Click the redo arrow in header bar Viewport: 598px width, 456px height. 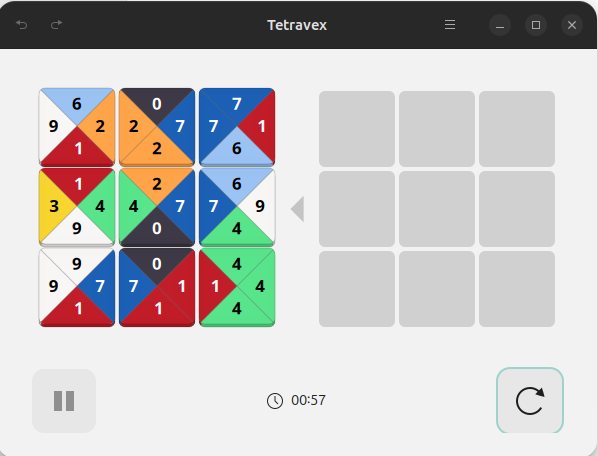[56, 25]
